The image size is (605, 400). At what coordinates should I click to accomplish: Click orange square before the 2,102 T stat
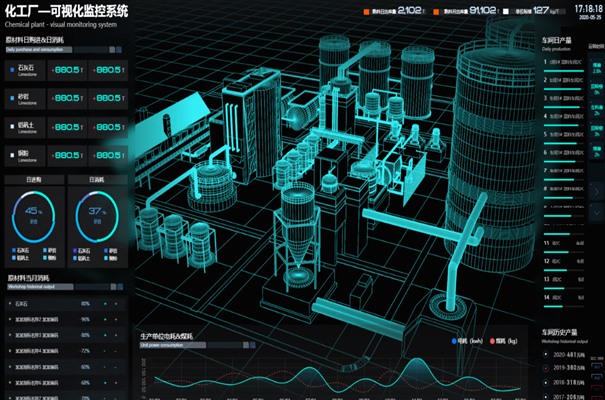click(x=366, y=12)
